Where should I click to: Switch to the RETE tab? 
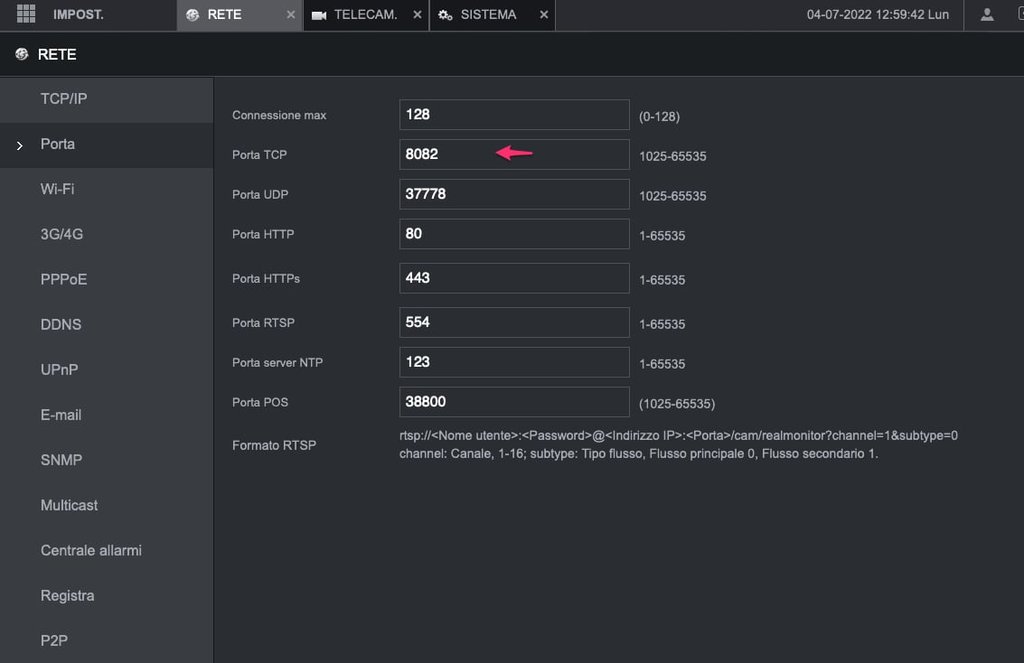(x=239, y=15)
